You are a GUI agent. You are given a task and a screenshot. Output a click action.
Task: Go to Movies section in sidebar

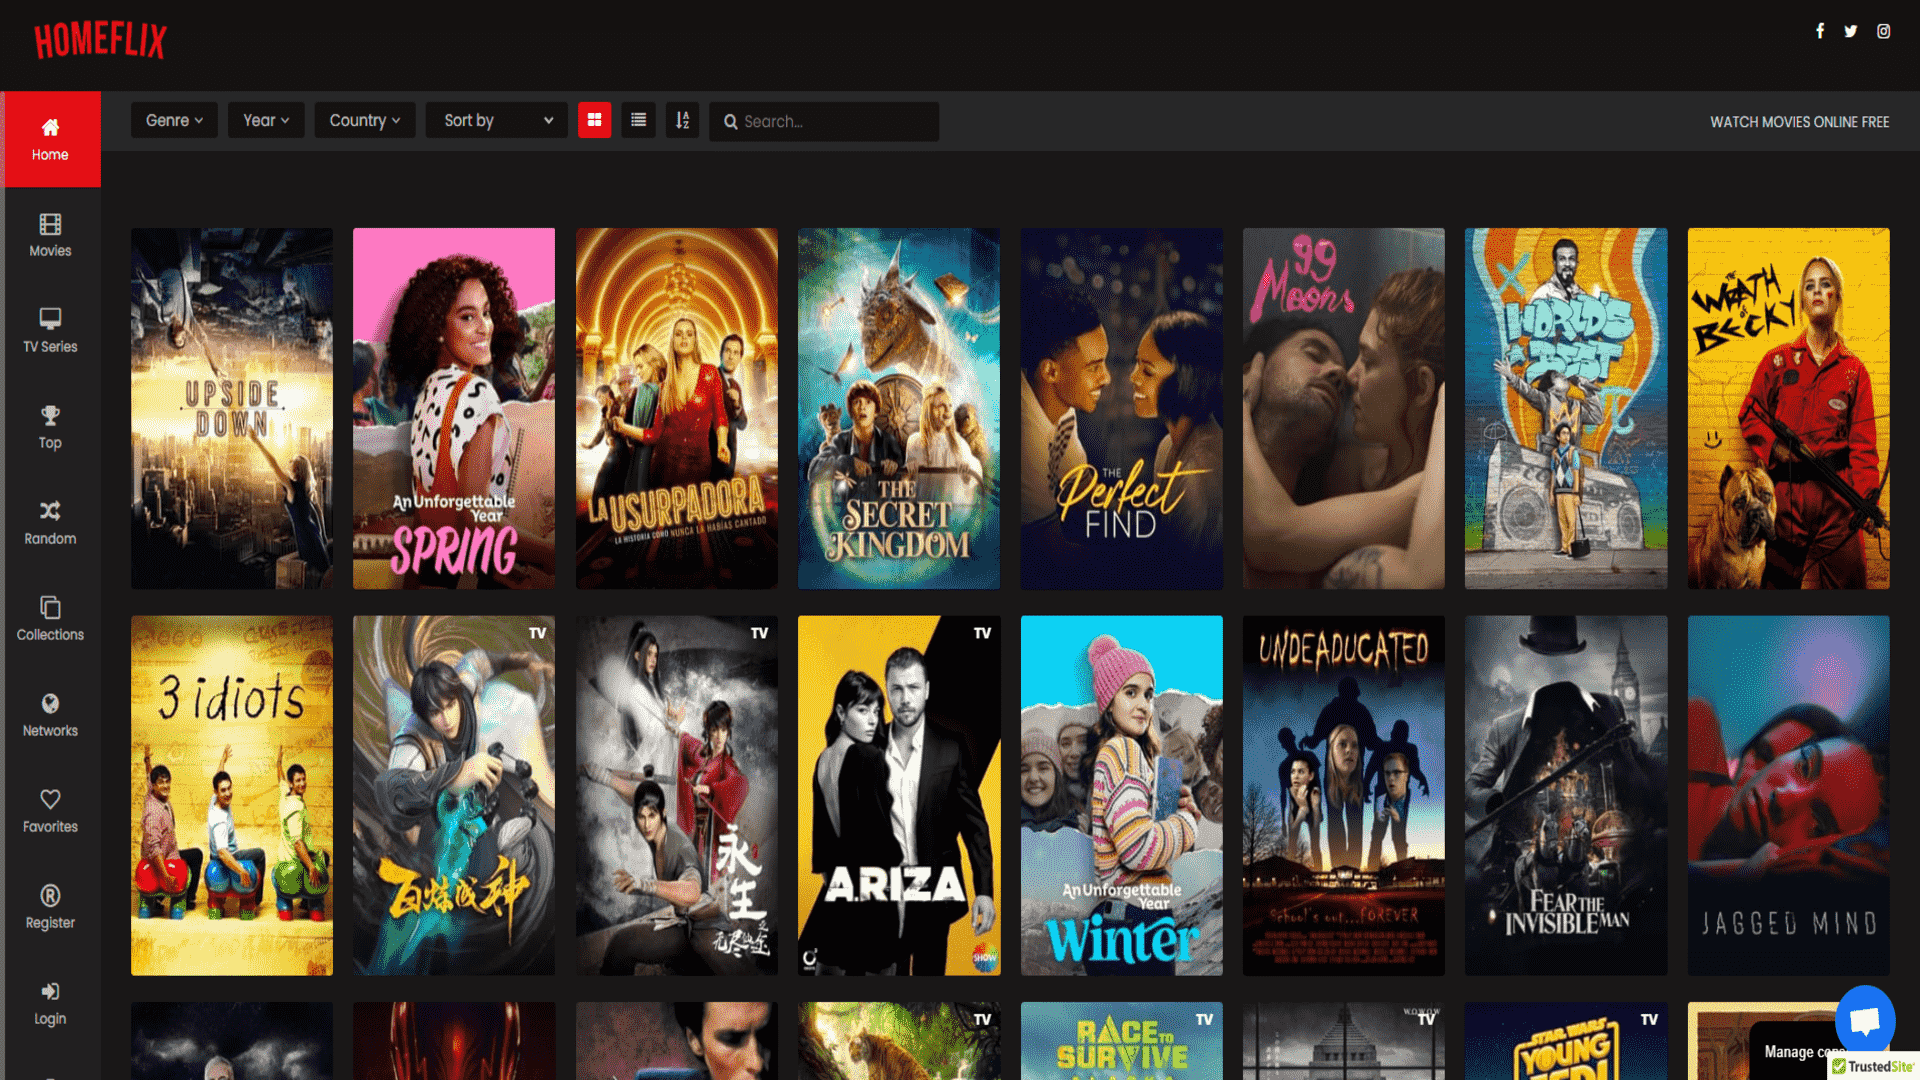coord(50,235)
